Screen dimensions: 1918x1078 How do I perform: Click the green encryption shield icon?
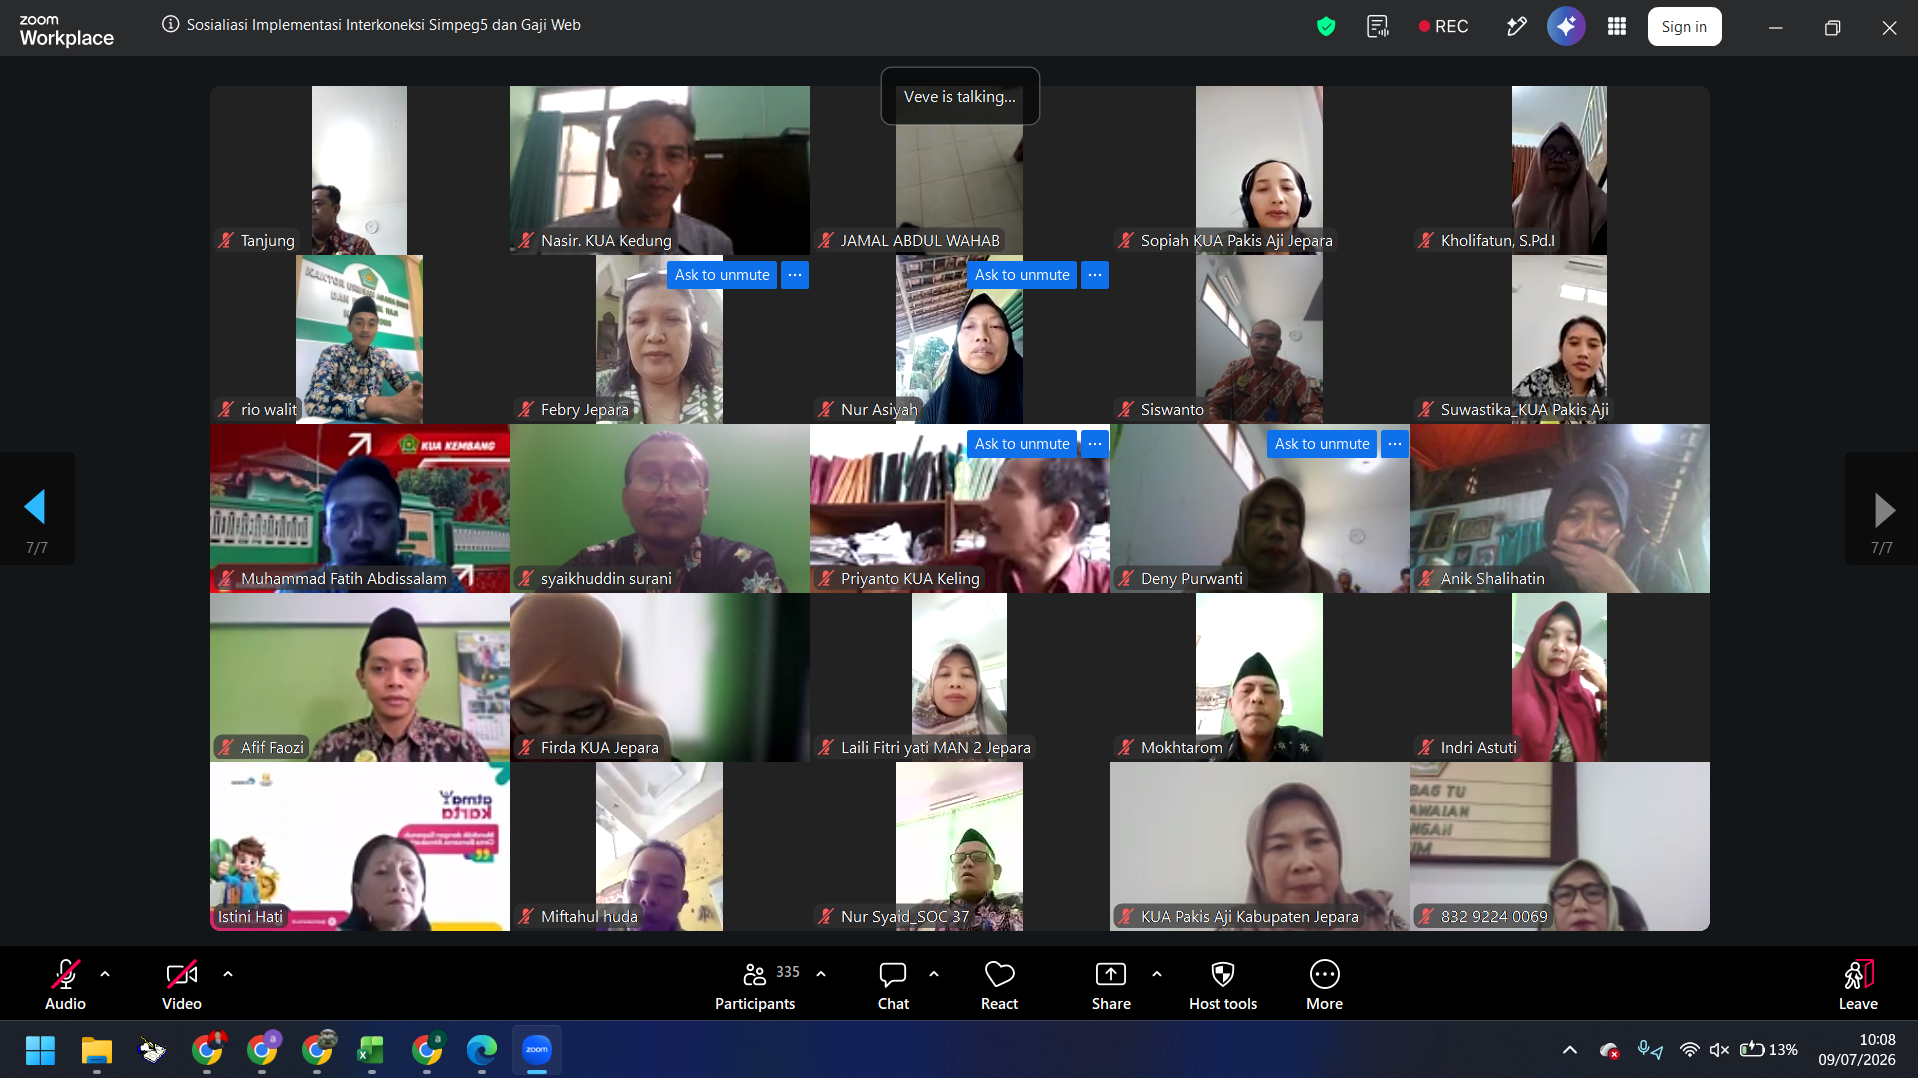pyautogui.click(x=1326, y=27)
